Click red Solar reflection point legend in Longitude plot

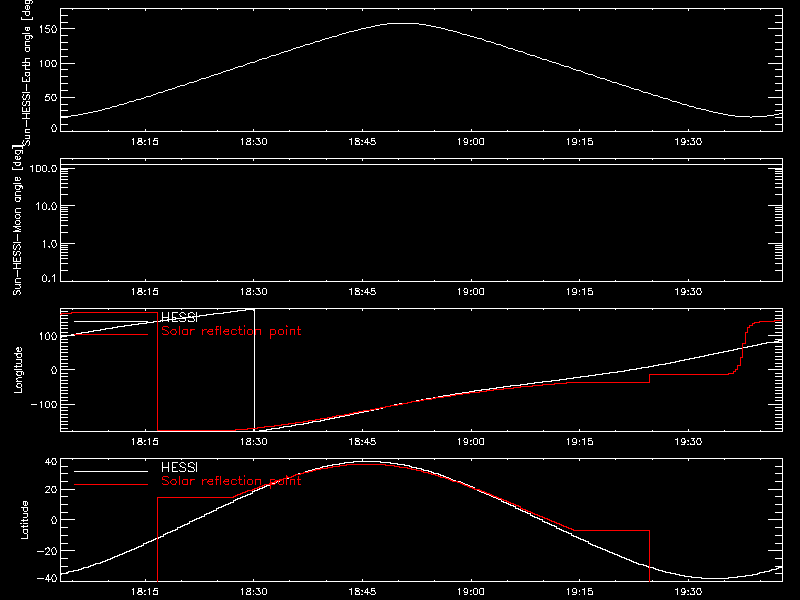click(x=231, y=331)
